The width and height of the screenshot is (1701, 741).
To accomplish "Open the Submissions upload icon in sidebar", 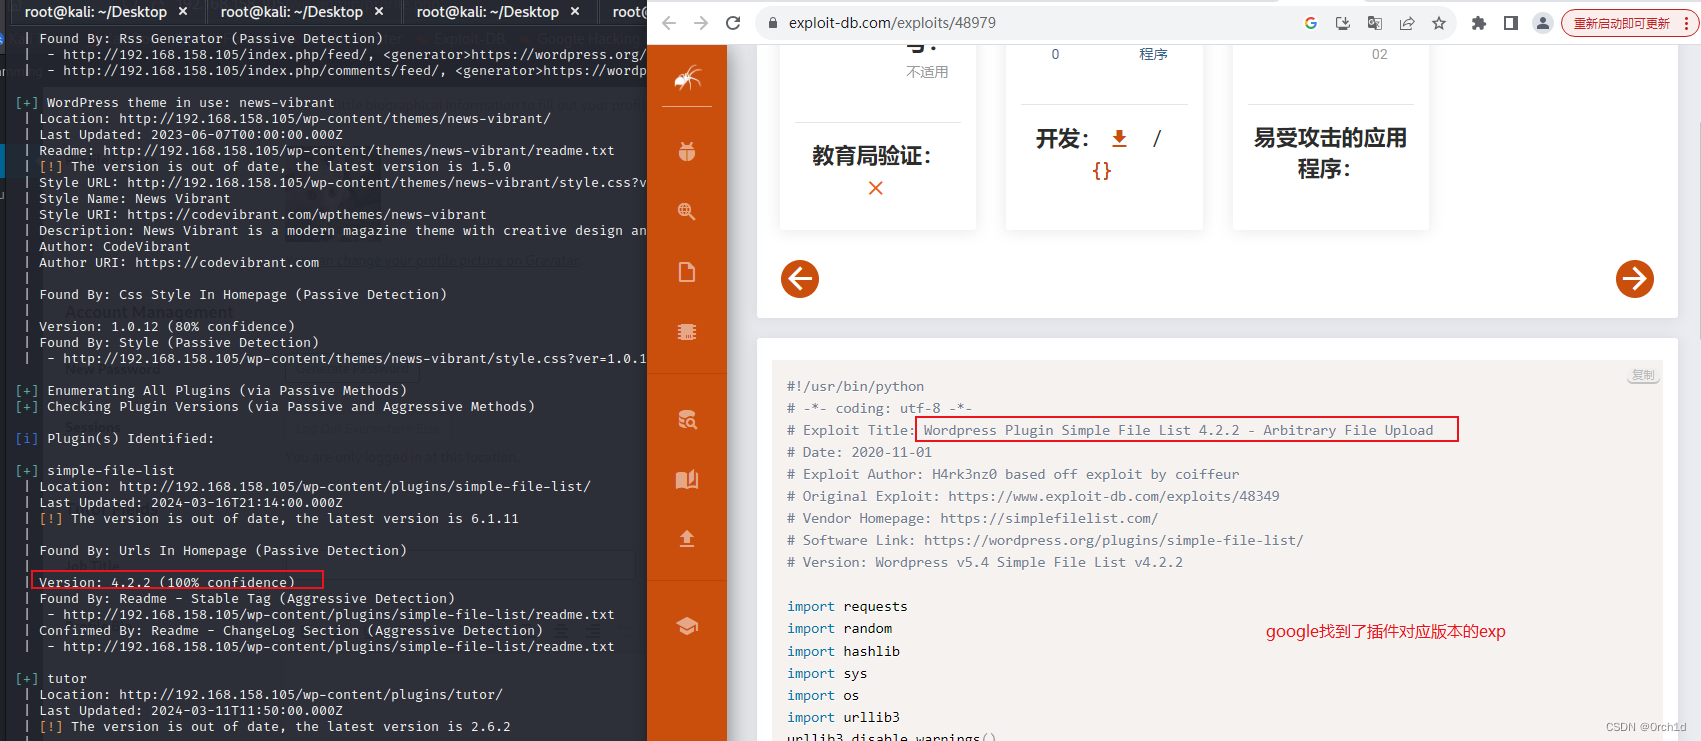I will 687,539.
